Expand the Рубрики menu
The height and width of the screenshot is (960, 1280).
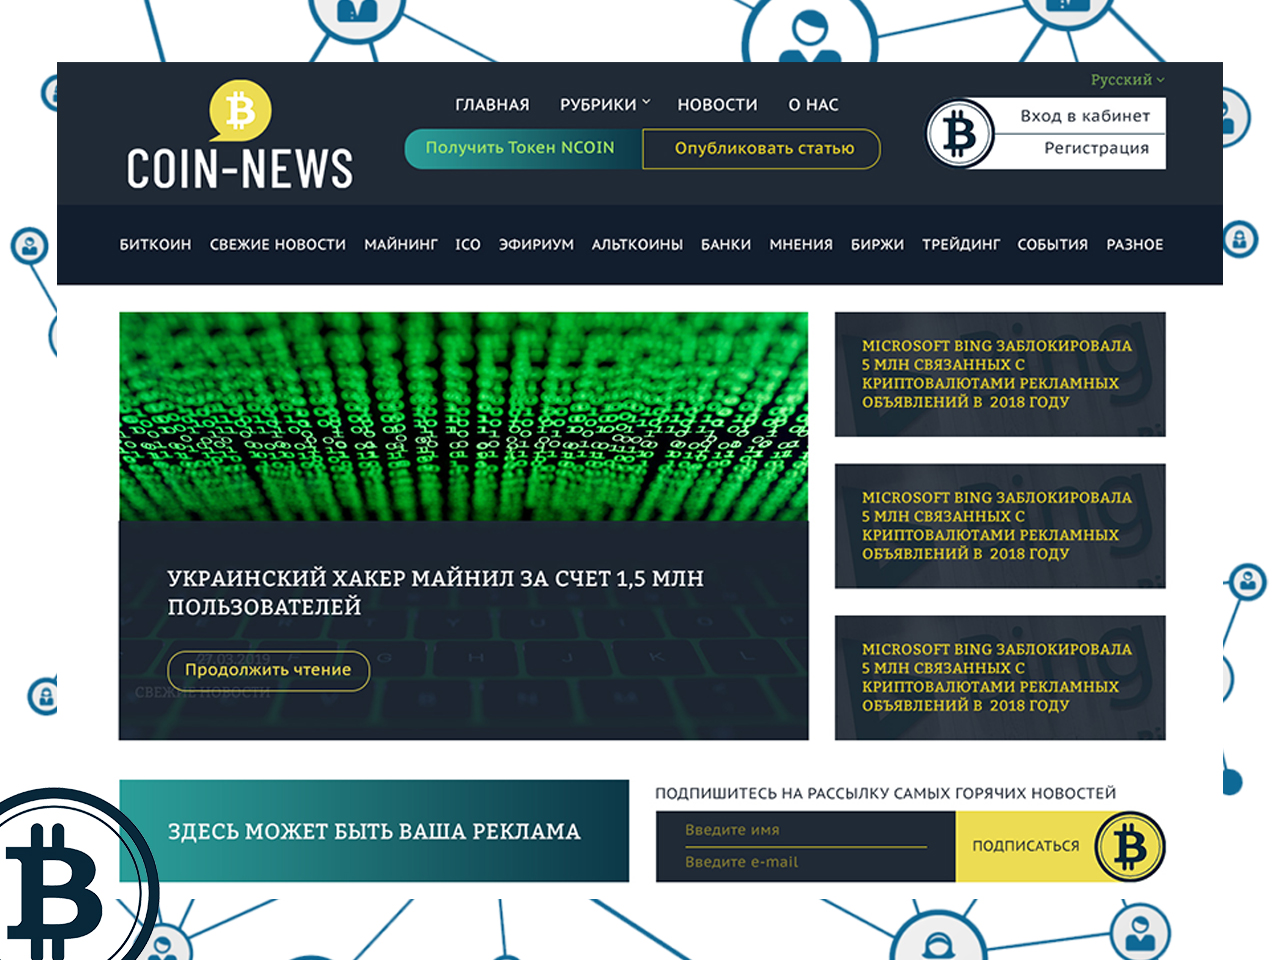[605, 104]
